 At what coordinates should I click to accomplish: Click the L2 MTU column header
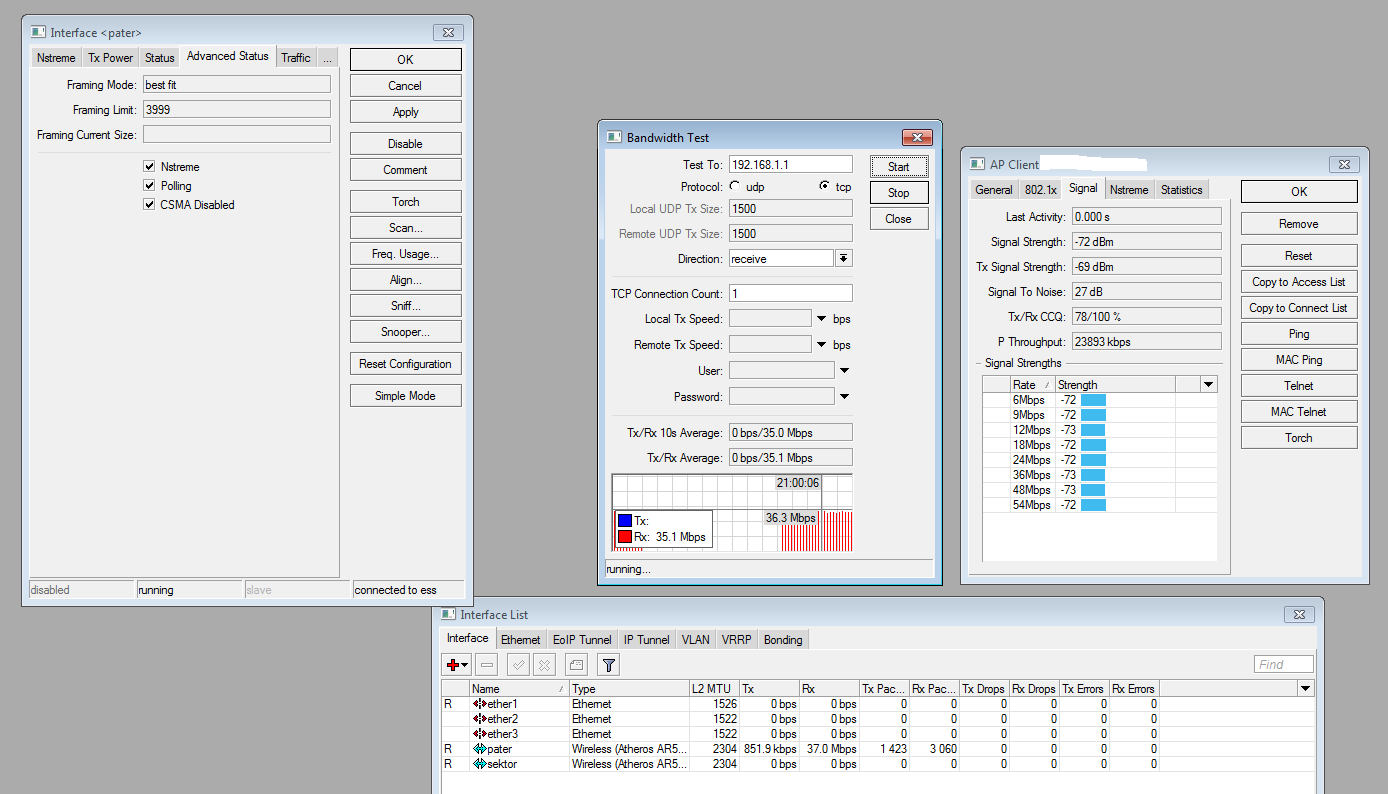713,689
